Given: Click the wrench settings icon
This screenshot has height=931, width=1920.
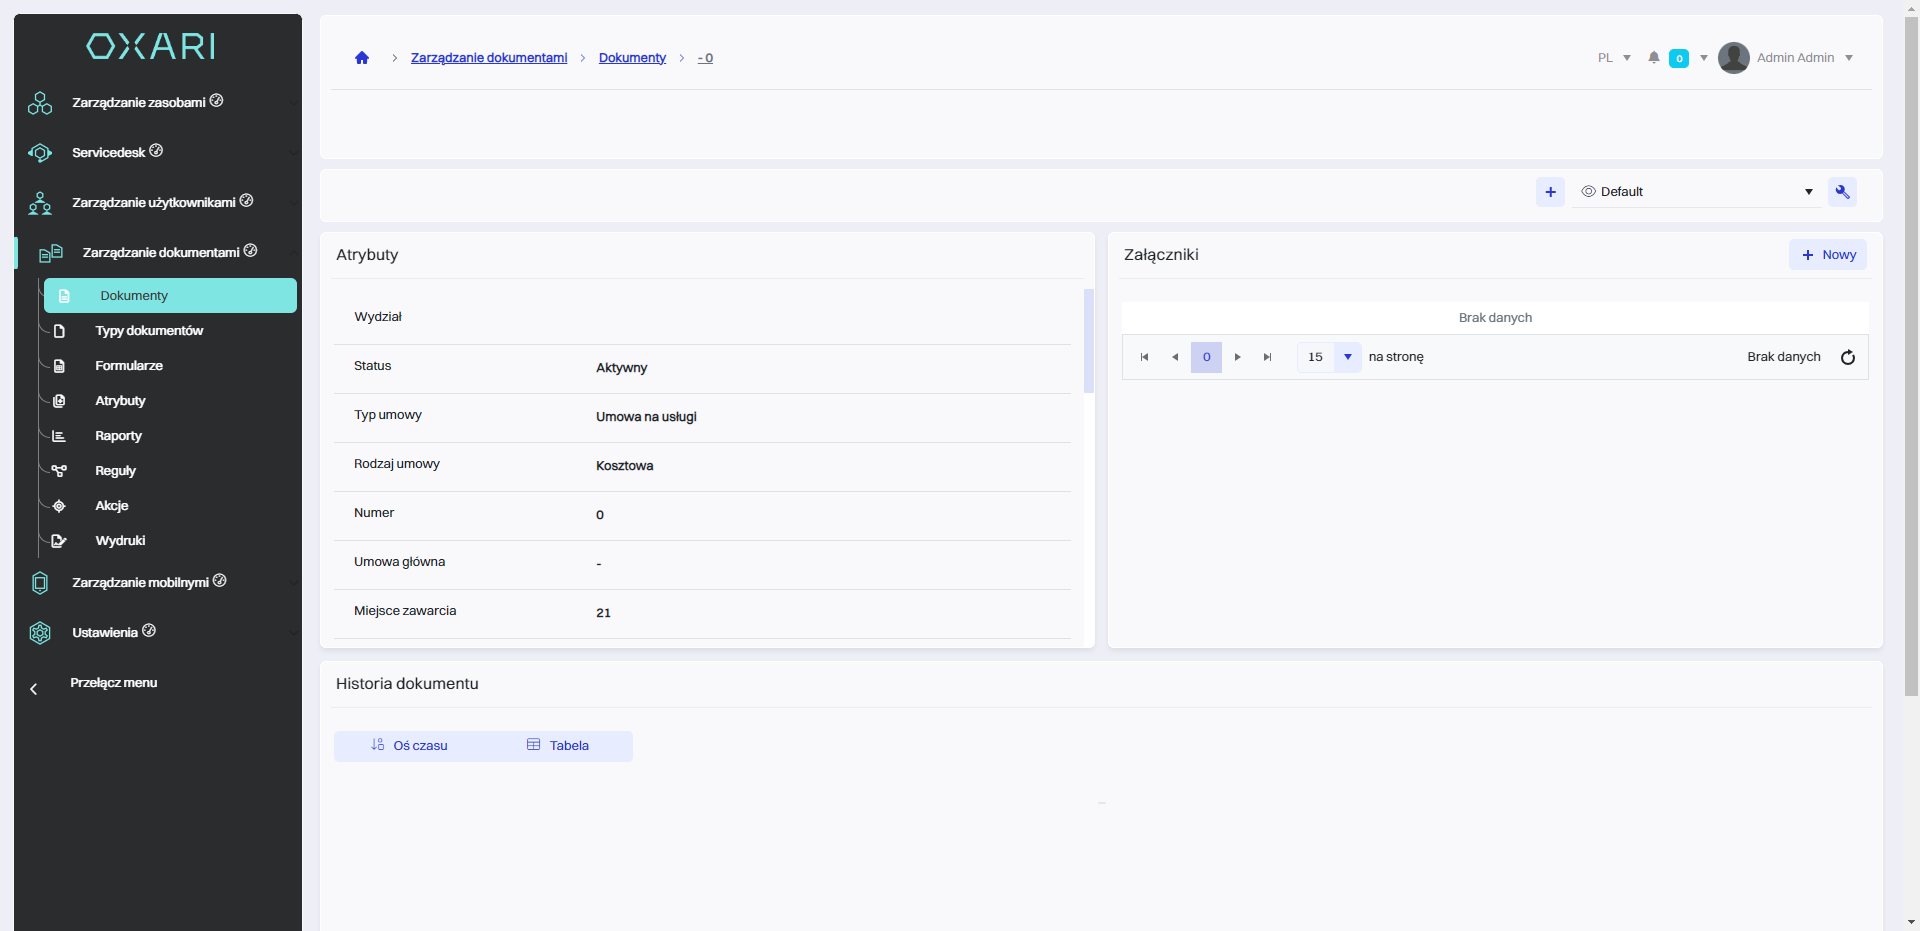Looking at the screenshot, I should click(1842, 192).
